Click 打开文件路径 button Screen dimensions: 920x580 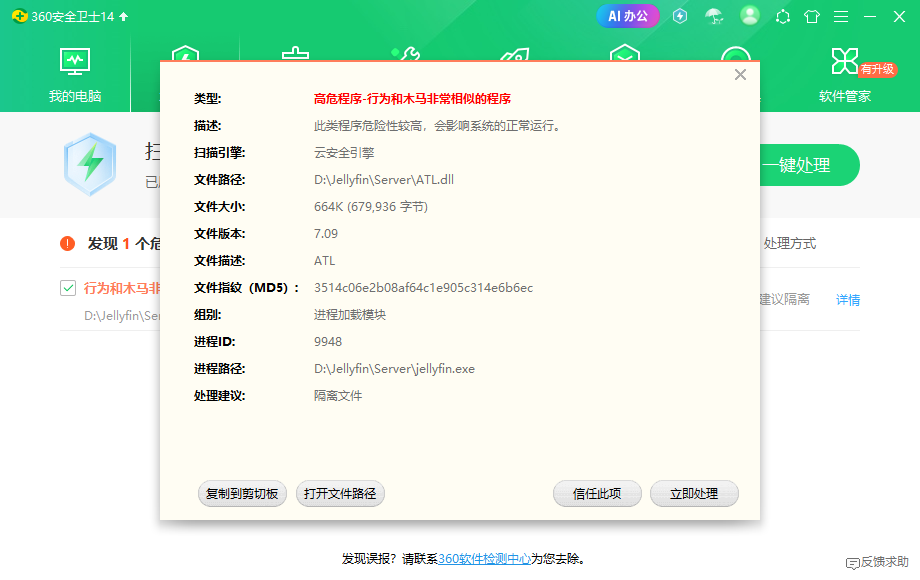point(340,494)
